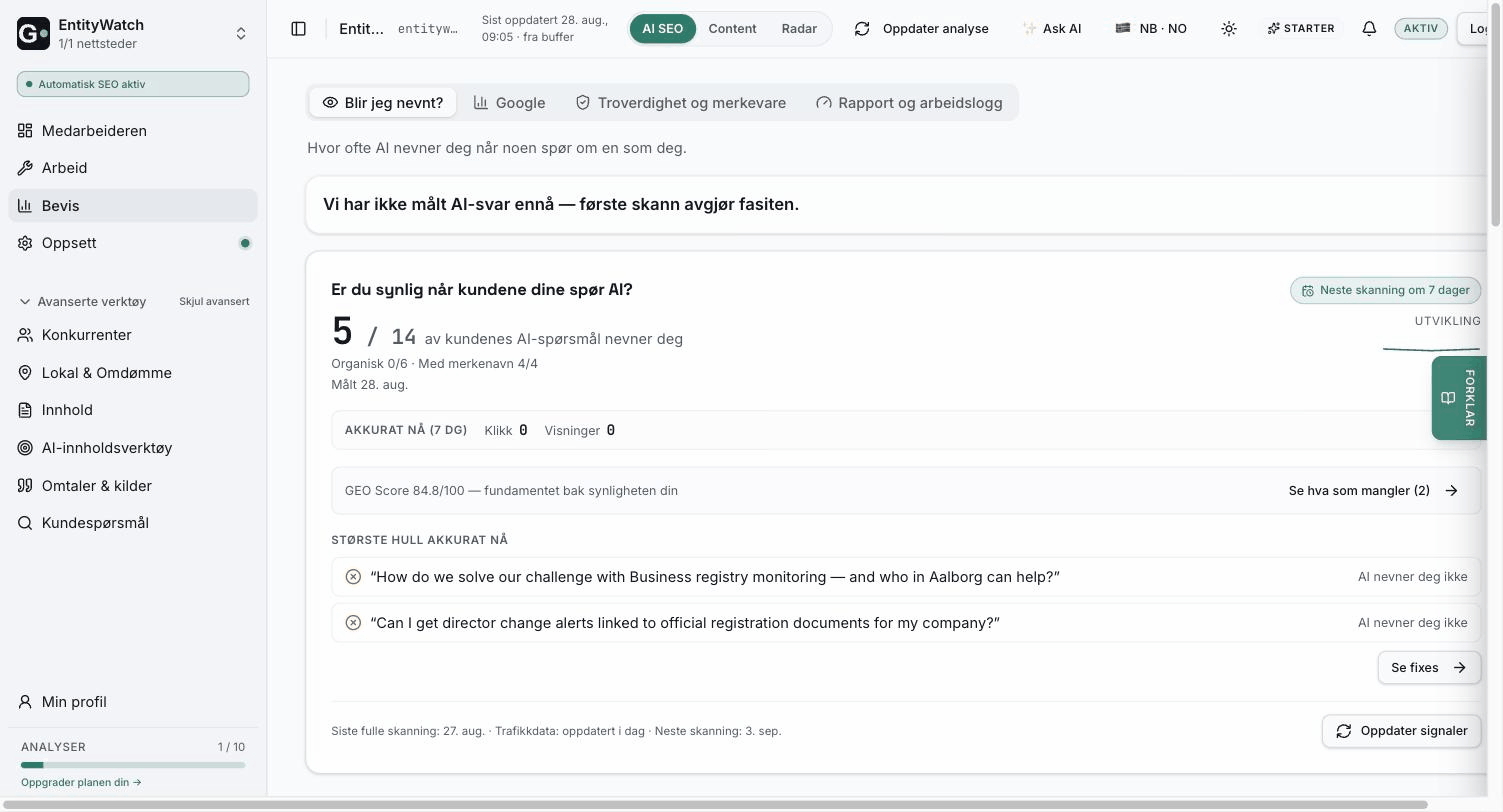Switch to the Content mode
Screen dimensions: 1503x812
[732, 29]
